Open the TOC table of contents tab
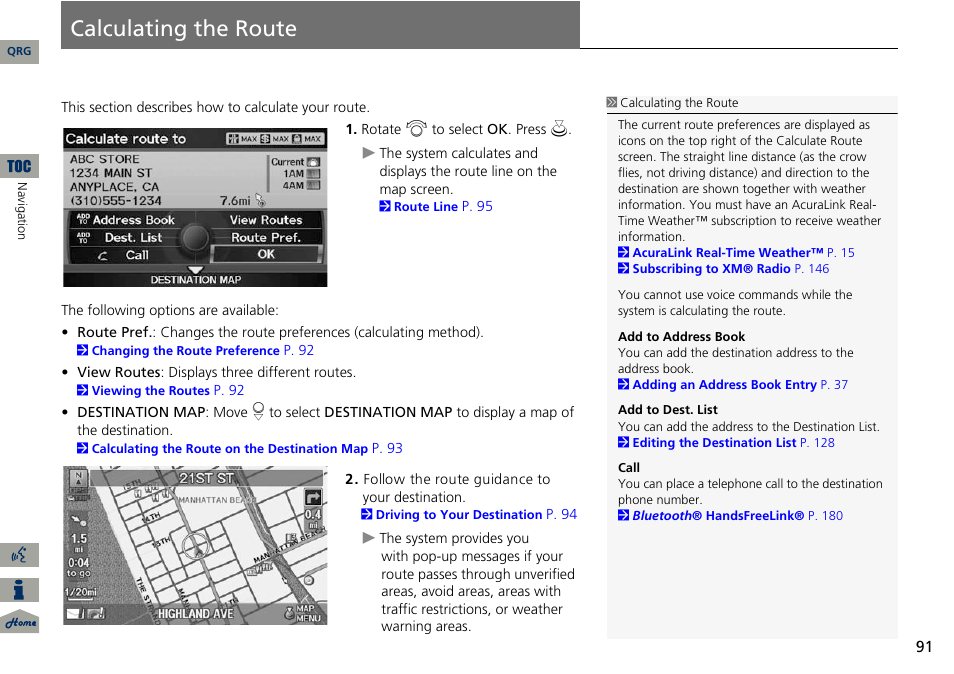This screenshot has height=674, width=954. pos(19,166)
